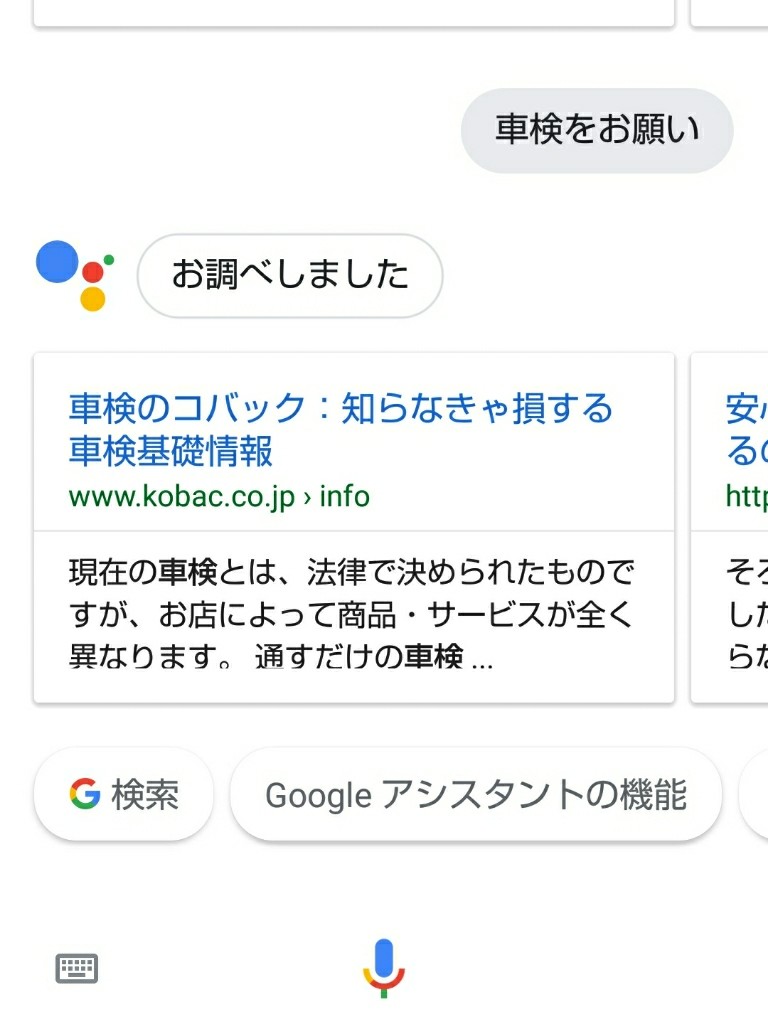
Task: Tap the Google Assistant colored dots logo
Action: [74, 275]
